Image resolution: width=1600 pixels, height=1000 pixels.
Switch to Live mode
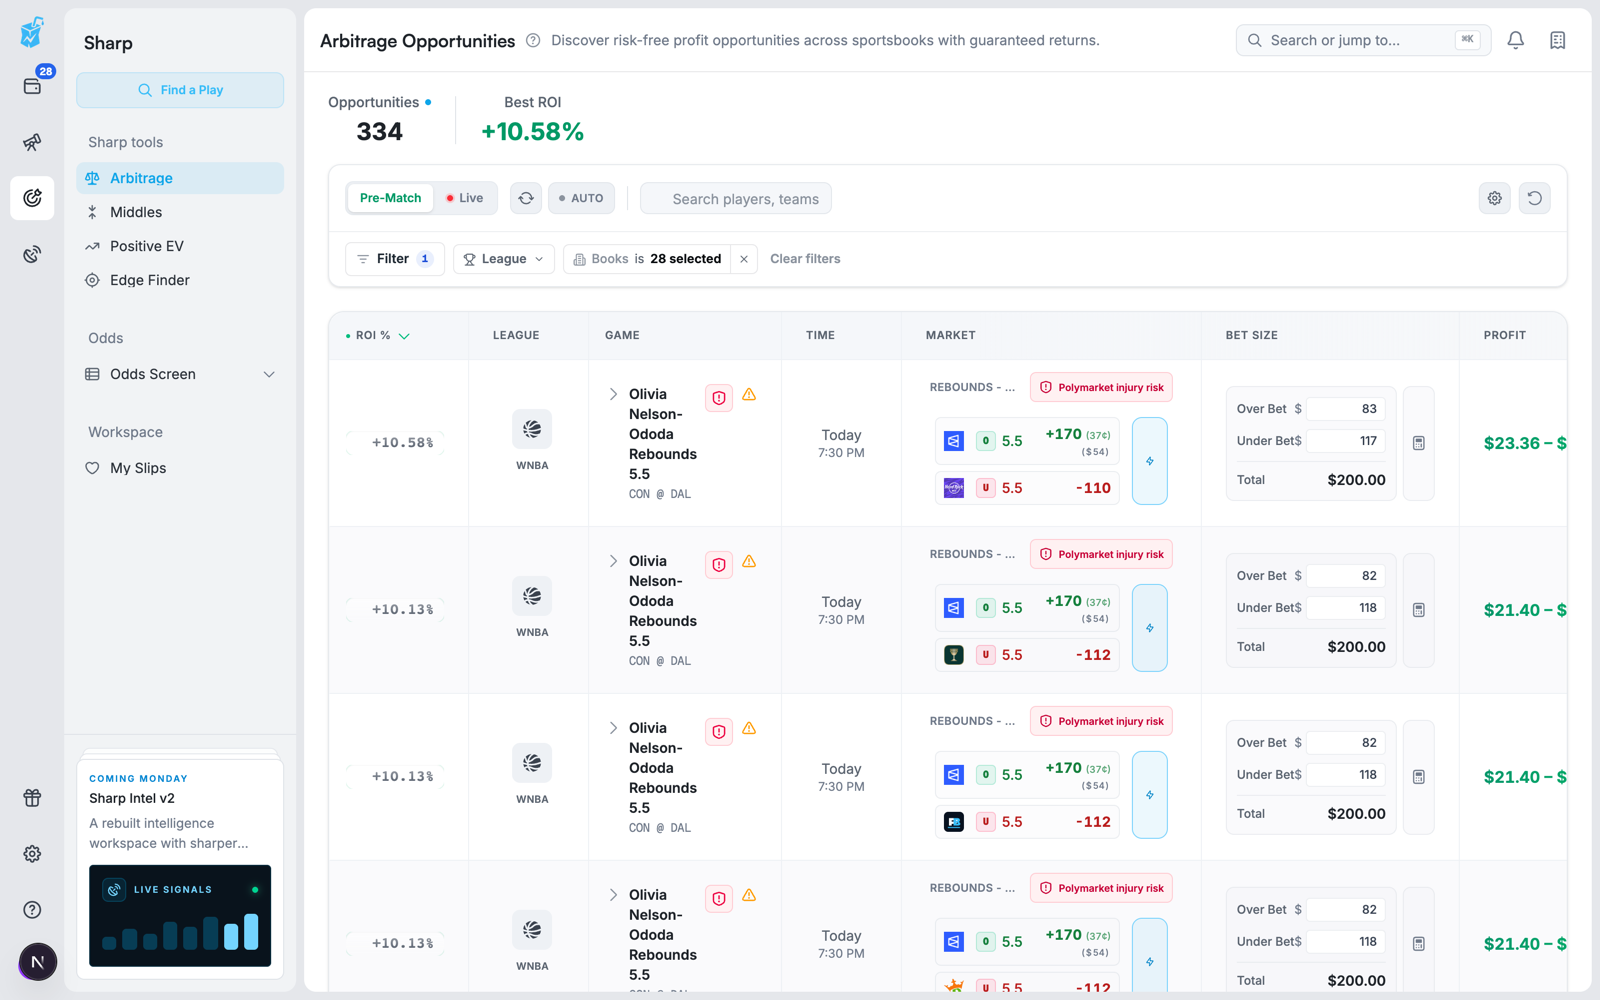465,198
